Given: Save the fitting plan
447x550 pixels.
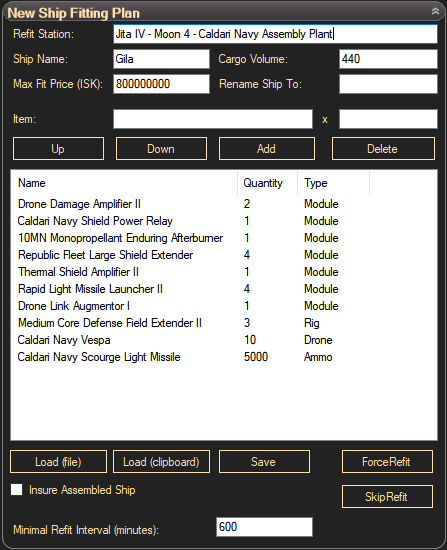Looking at the screenshot, I should coord(264,462).
